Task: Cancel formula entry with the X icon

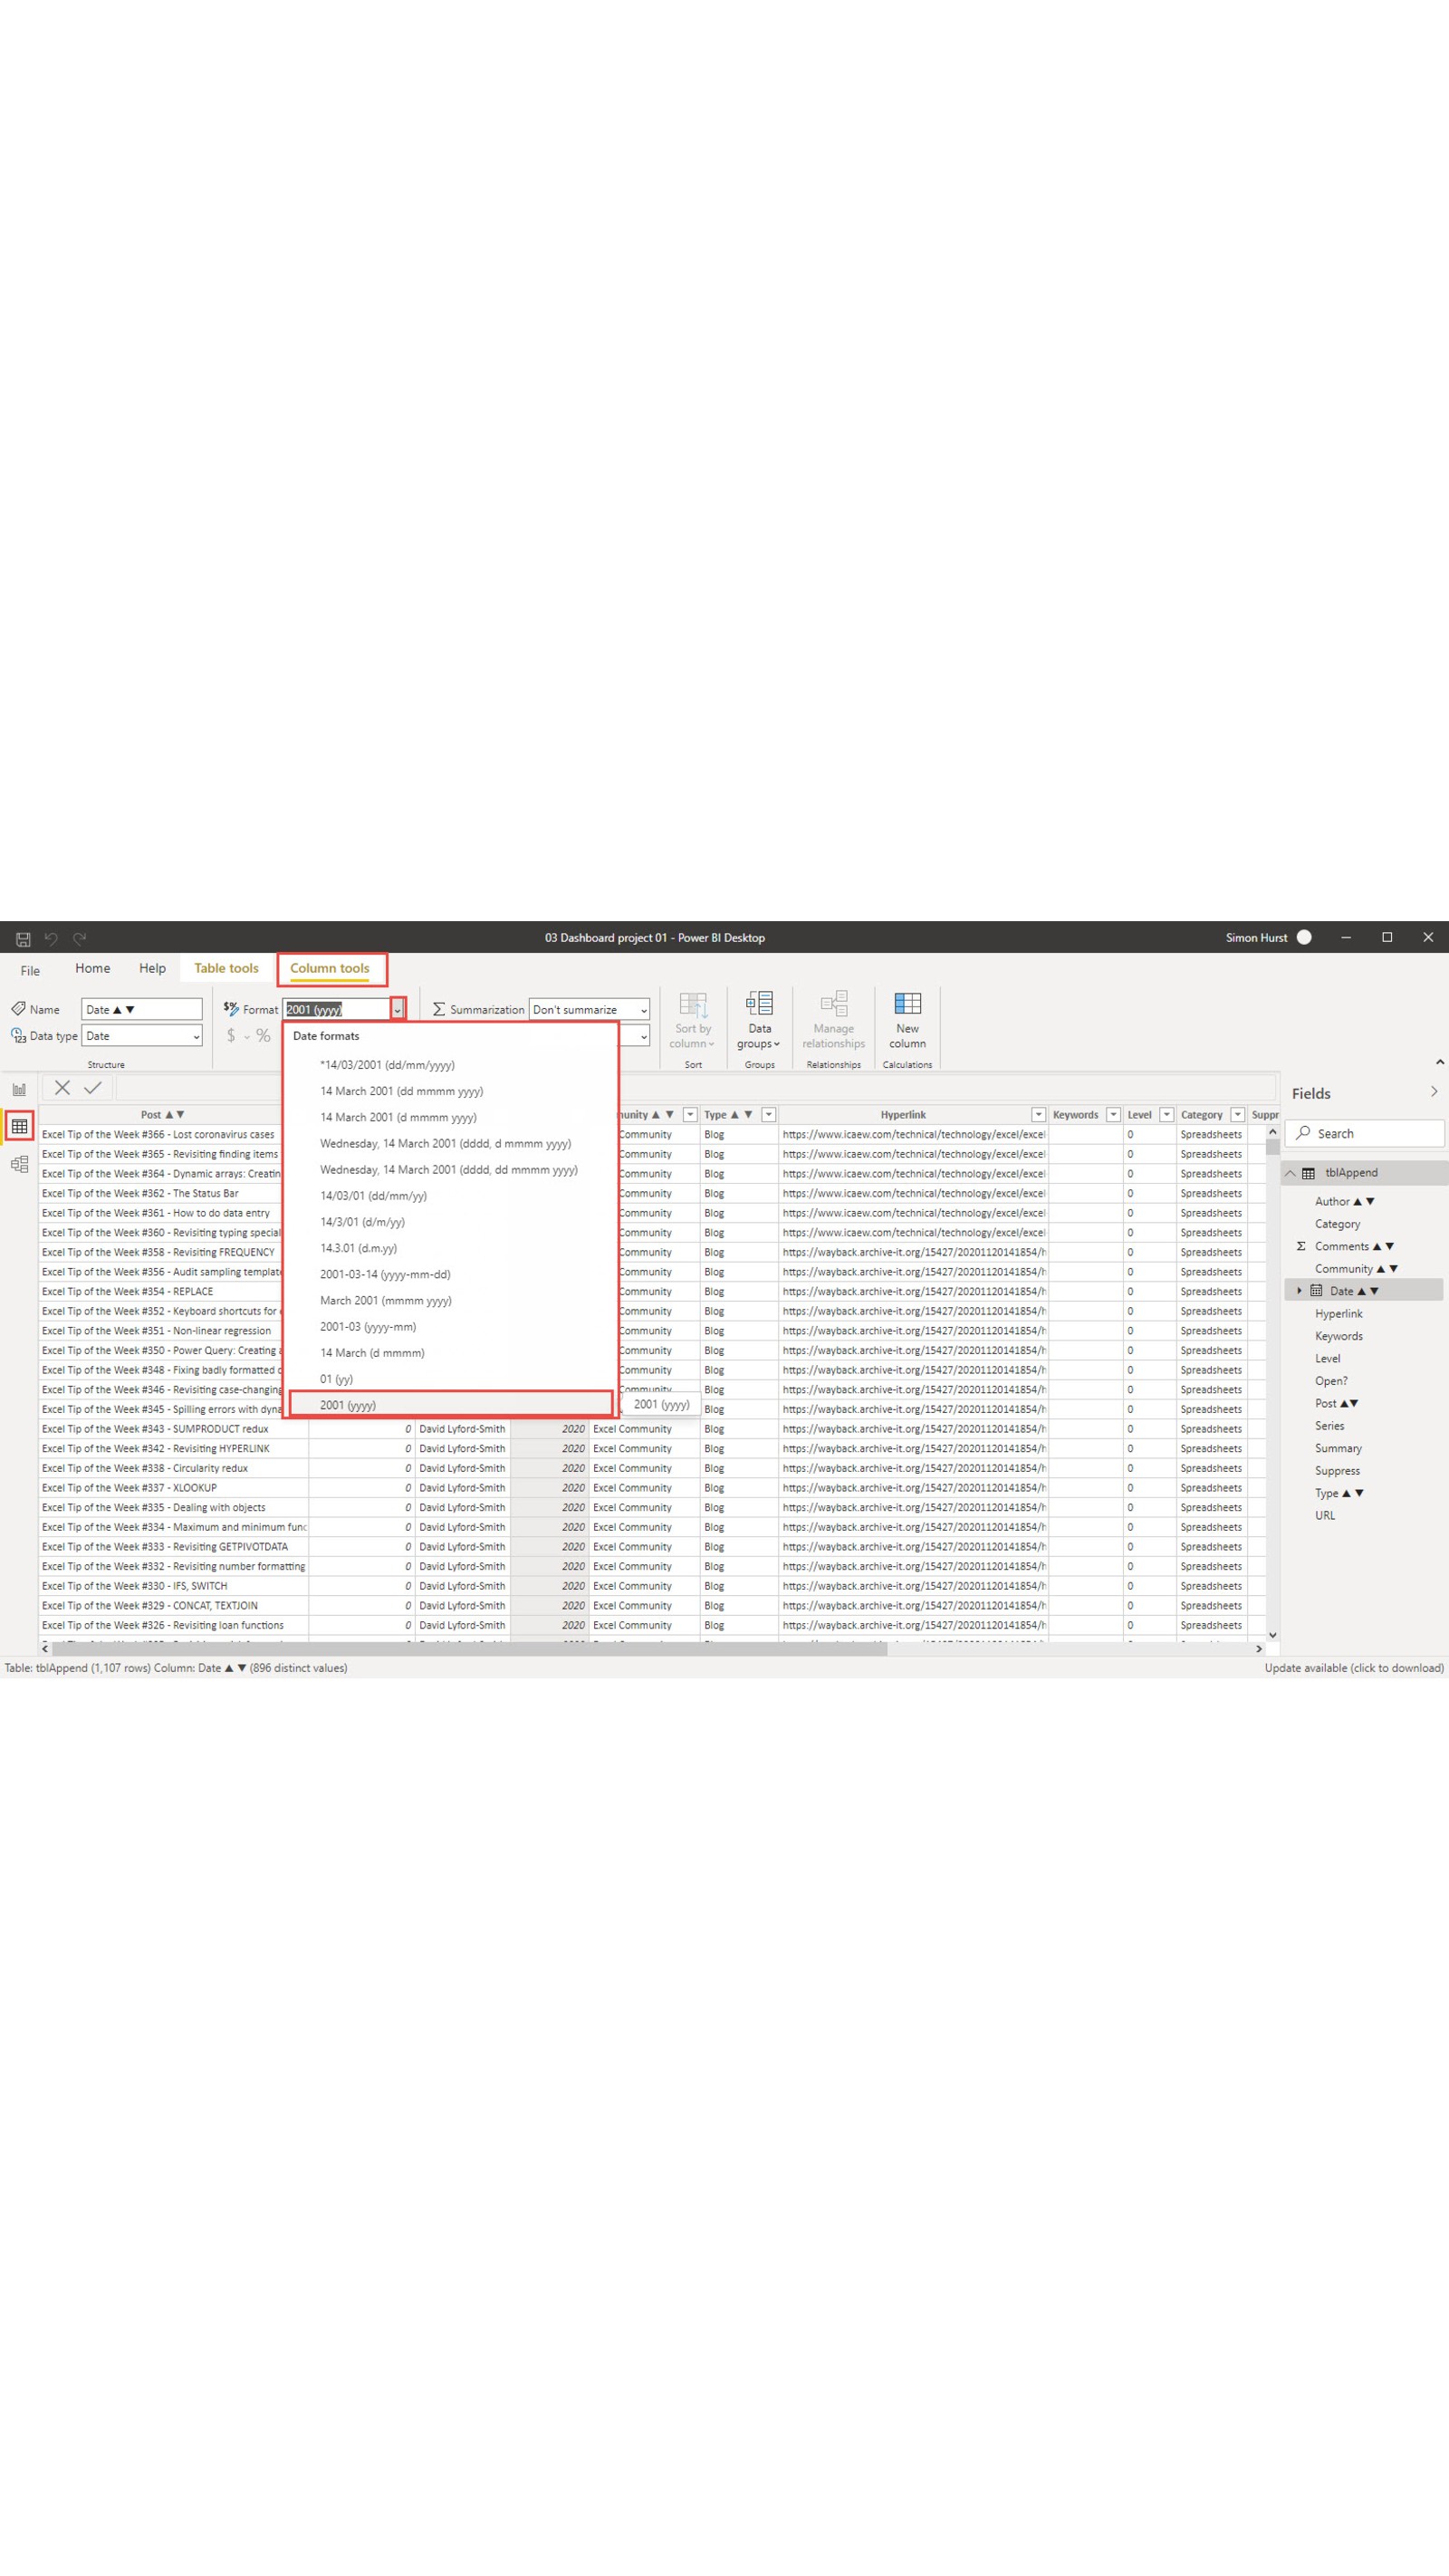Action: (63, 1087)
